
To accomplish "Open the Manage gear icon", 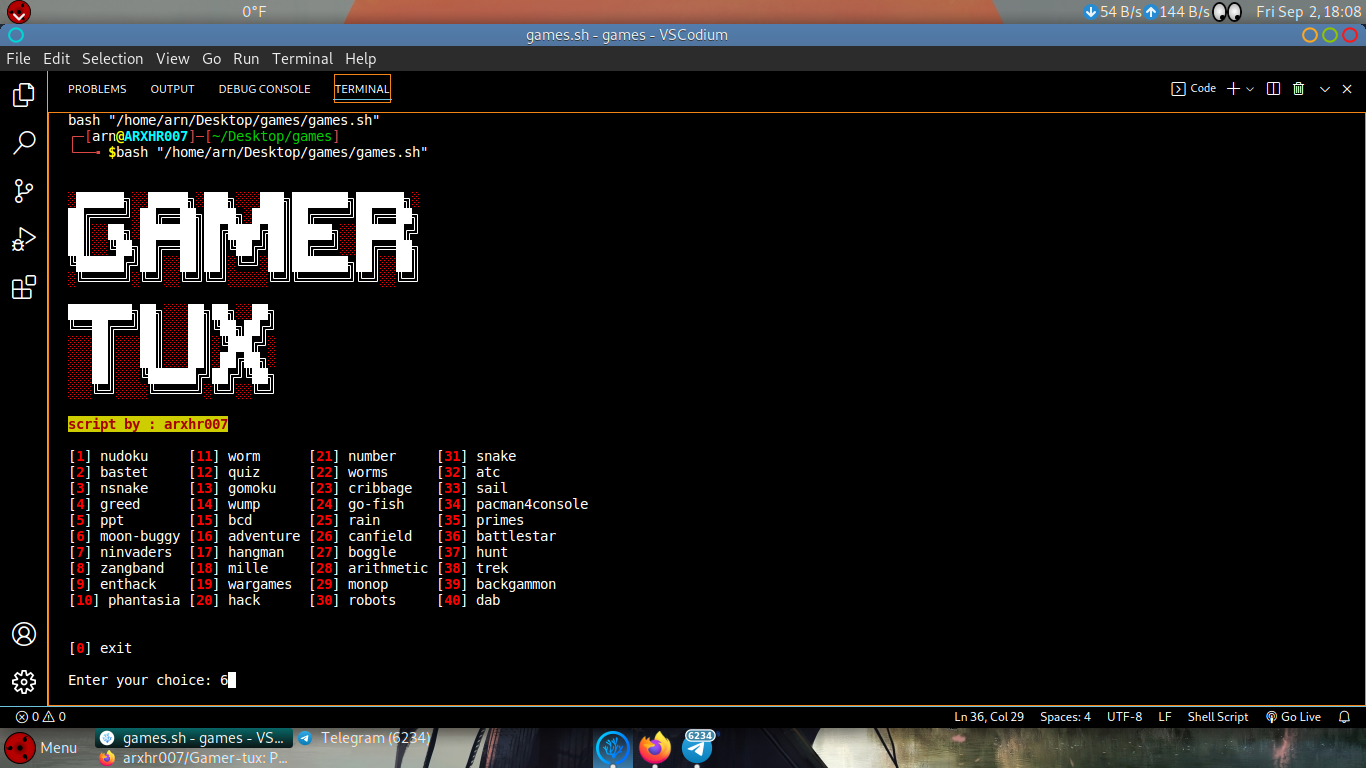I will [24, 682].
